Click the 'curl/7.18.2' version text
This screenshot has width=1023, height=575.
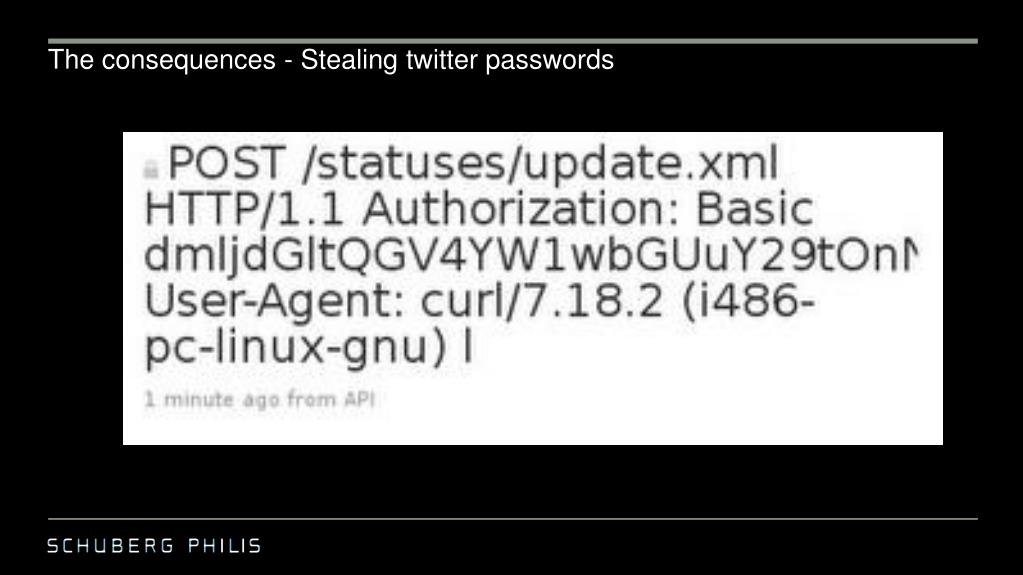(x=542, y=300)
